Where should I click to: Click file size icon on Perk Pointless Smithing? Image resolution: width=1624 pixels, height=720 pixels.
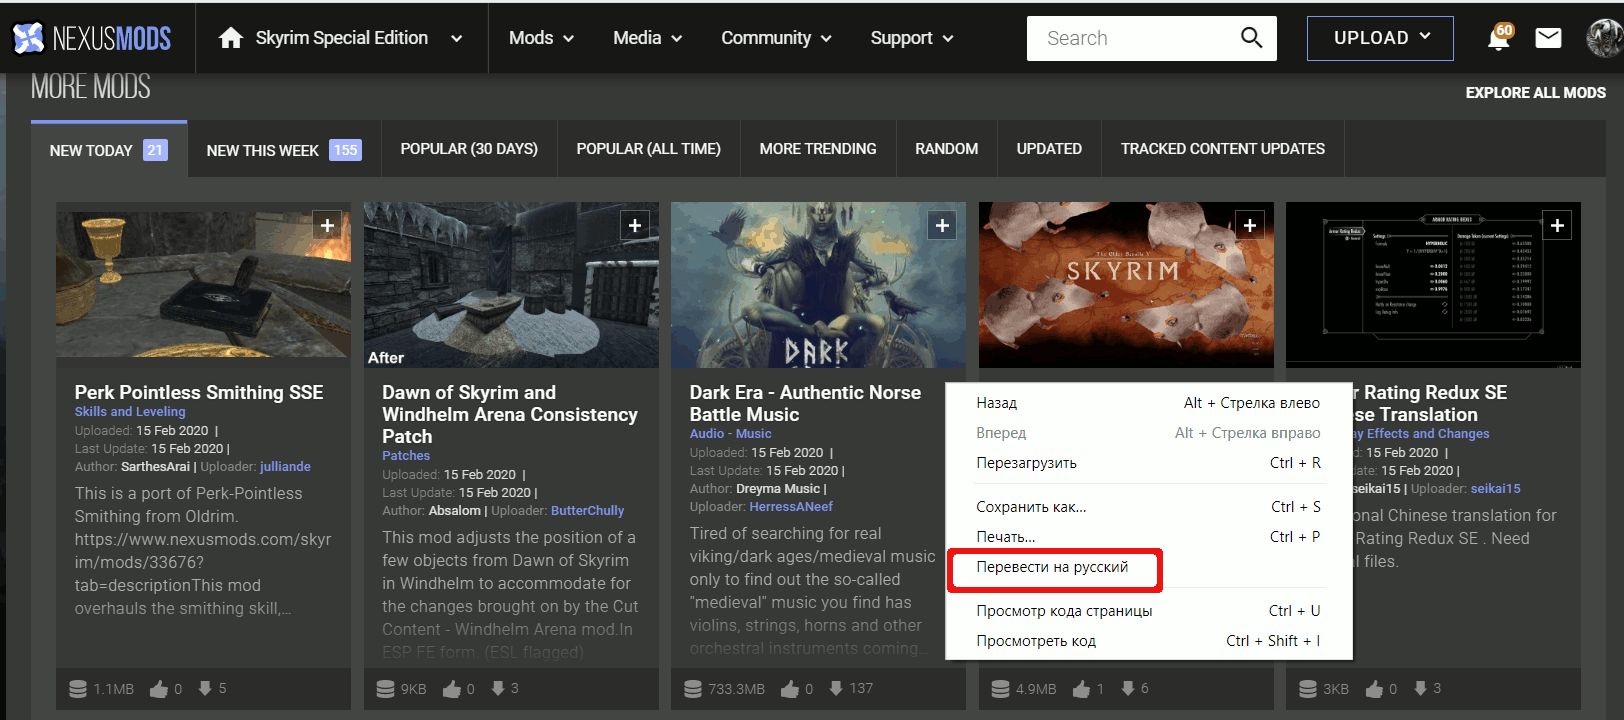78,689
